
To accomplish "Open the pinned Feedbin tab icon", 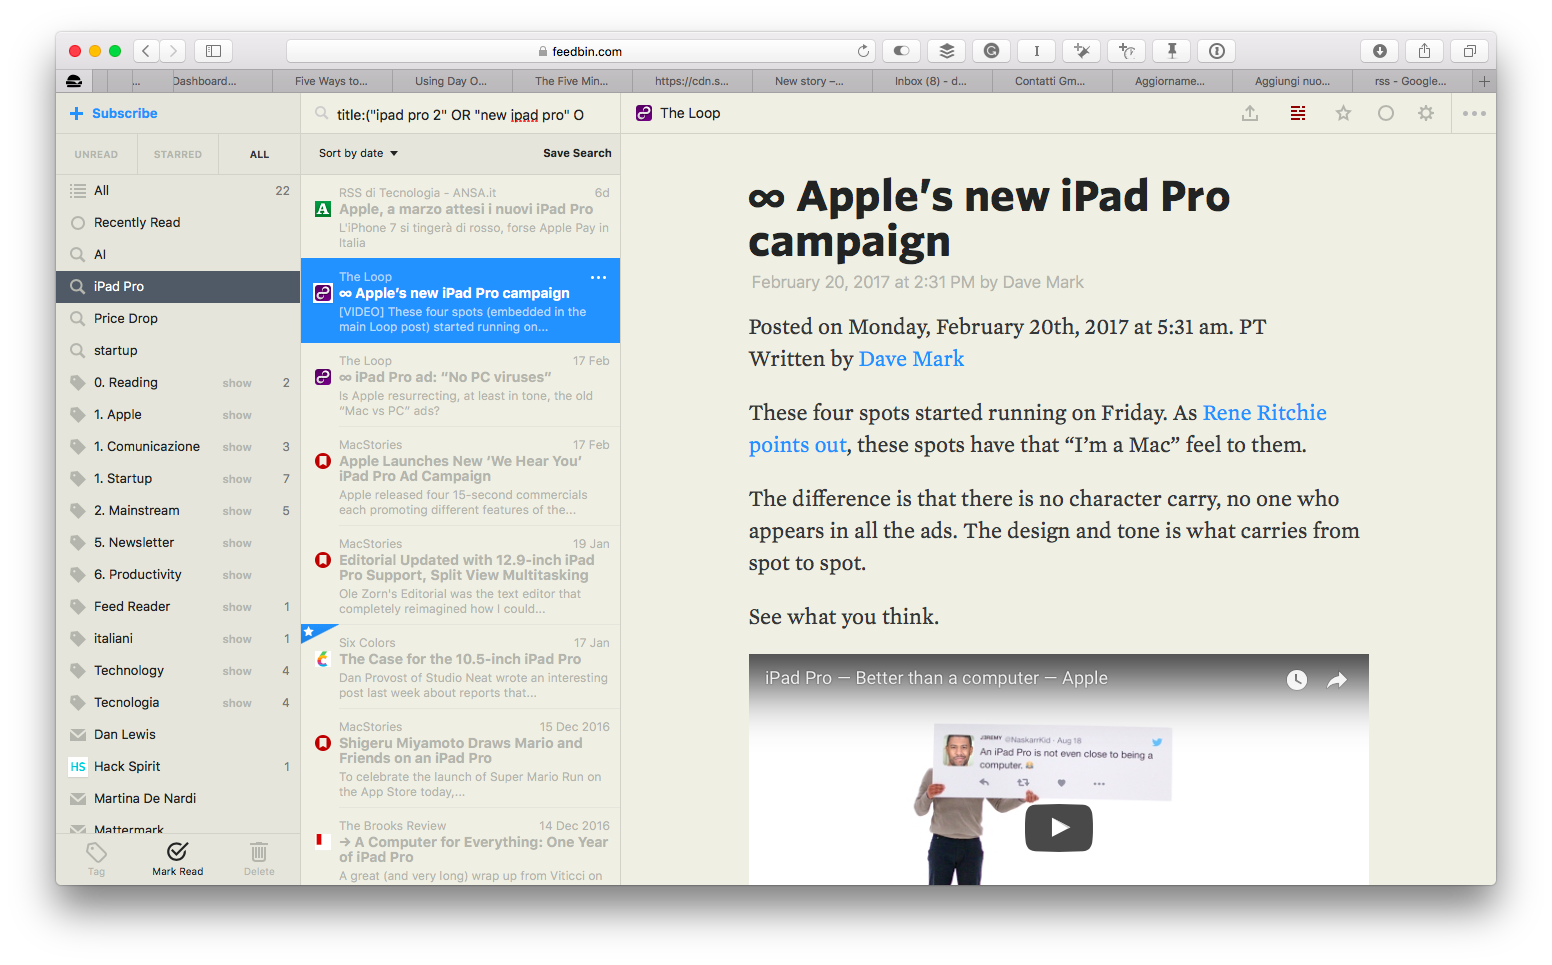I will pos(74,81).
